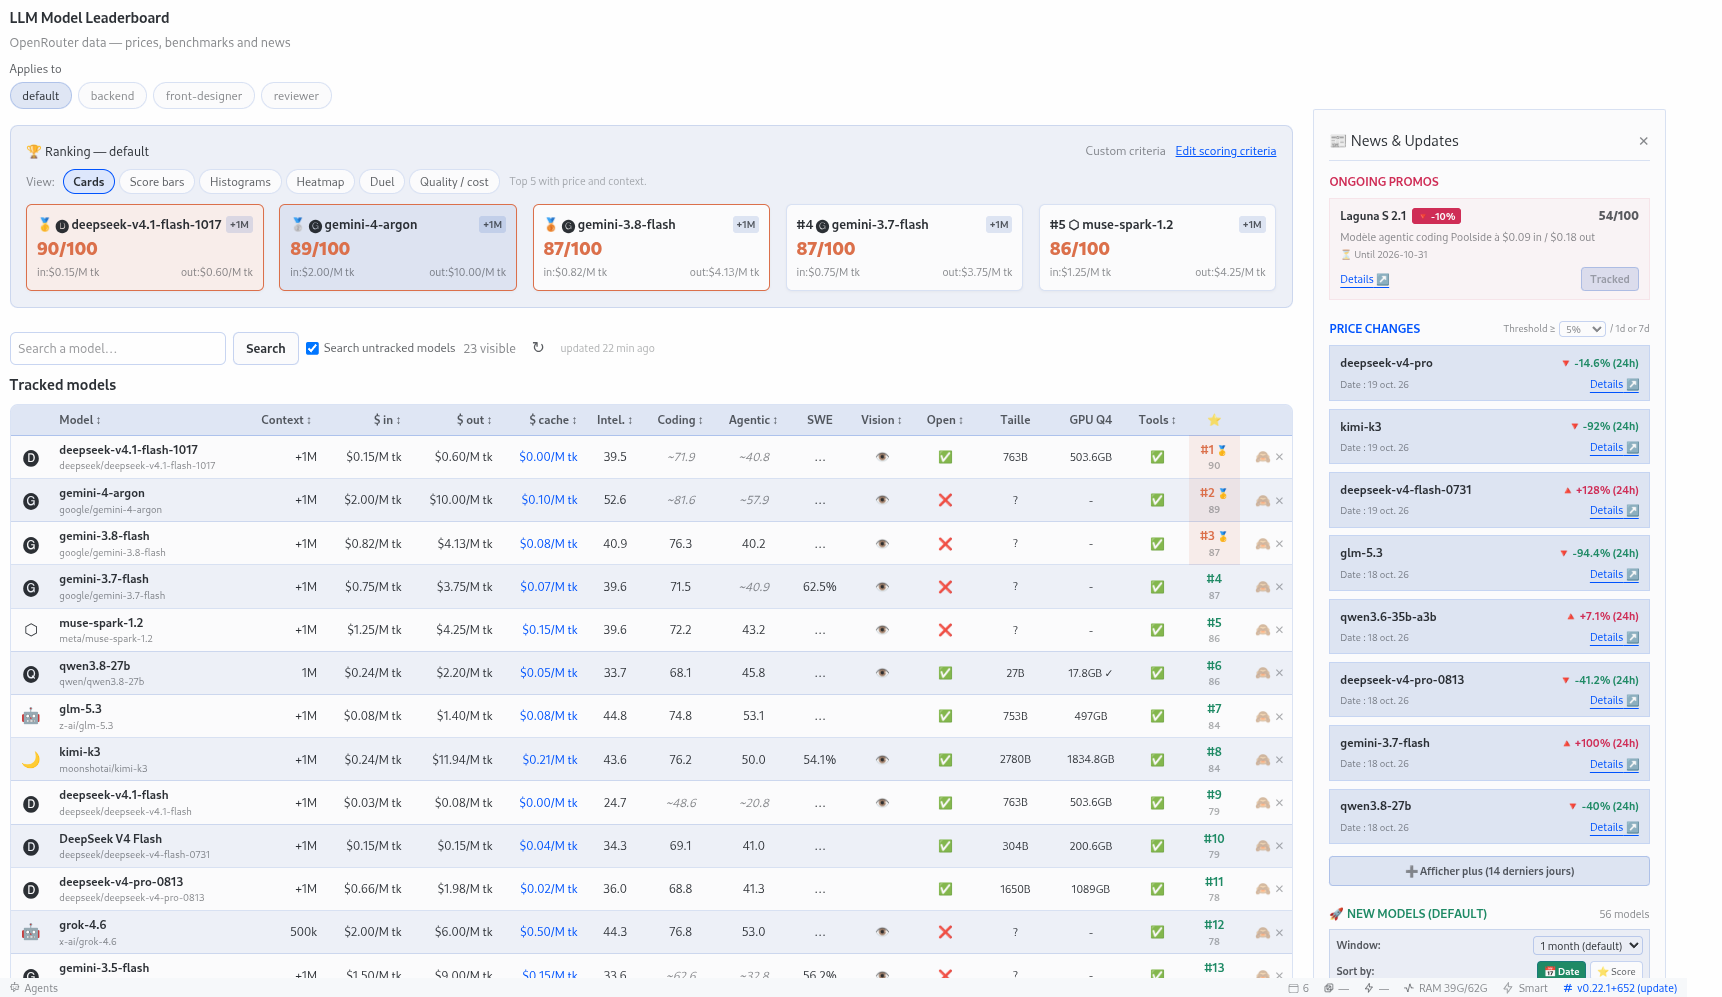This screenshot has height=997, width=1722.
Task: Click Afficher plus (14 derniers jours) button
Action: pyautogui.click(x=1489, y=871)
